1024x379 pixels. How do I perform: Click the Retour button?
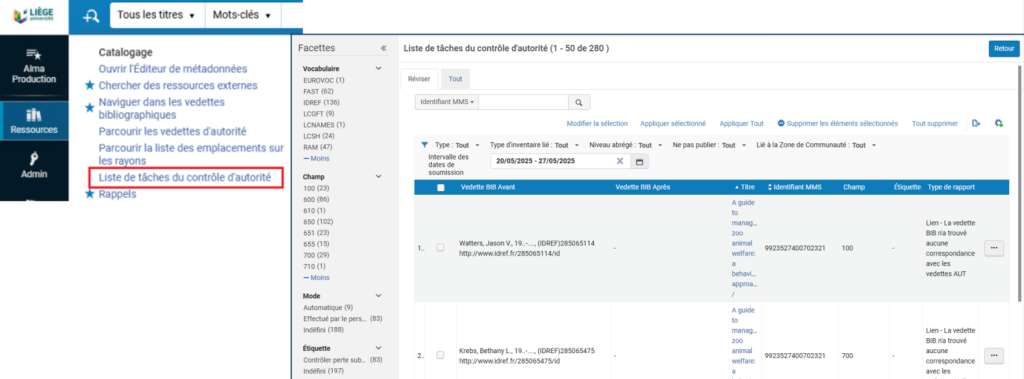(1003, 49)
